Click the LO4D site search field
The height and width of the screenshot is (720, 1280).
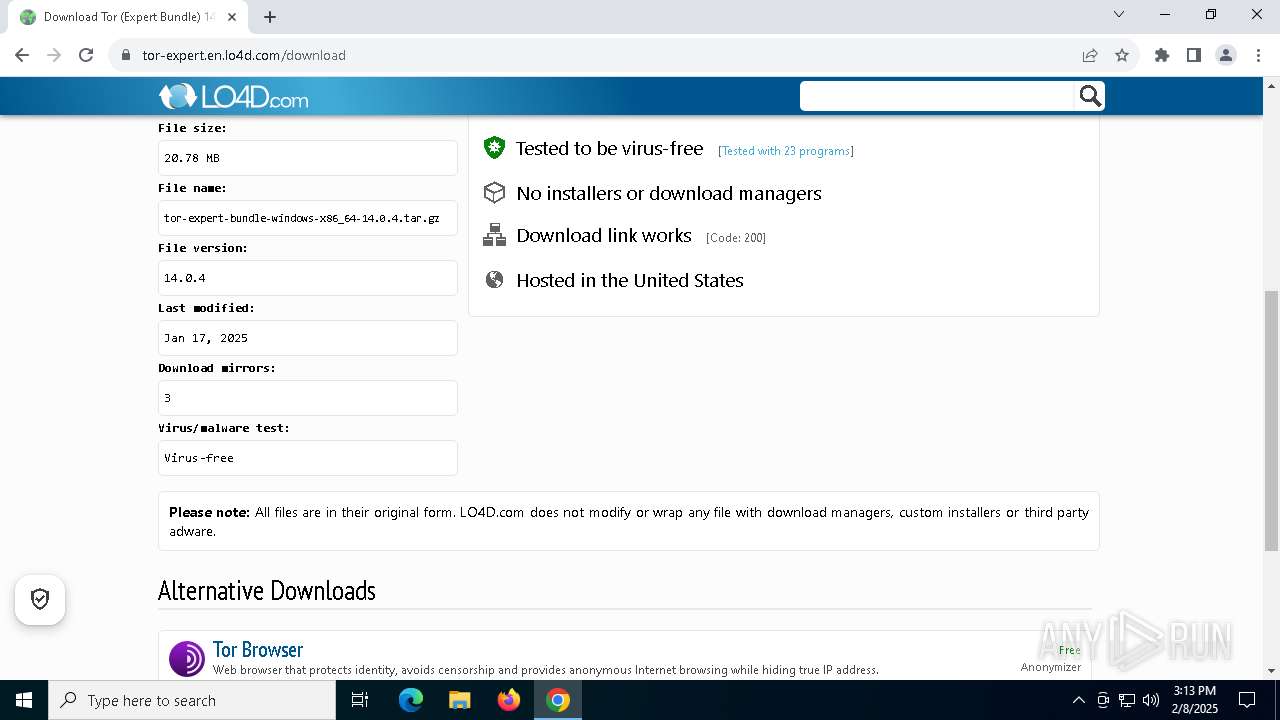click(x=938, y=96)
